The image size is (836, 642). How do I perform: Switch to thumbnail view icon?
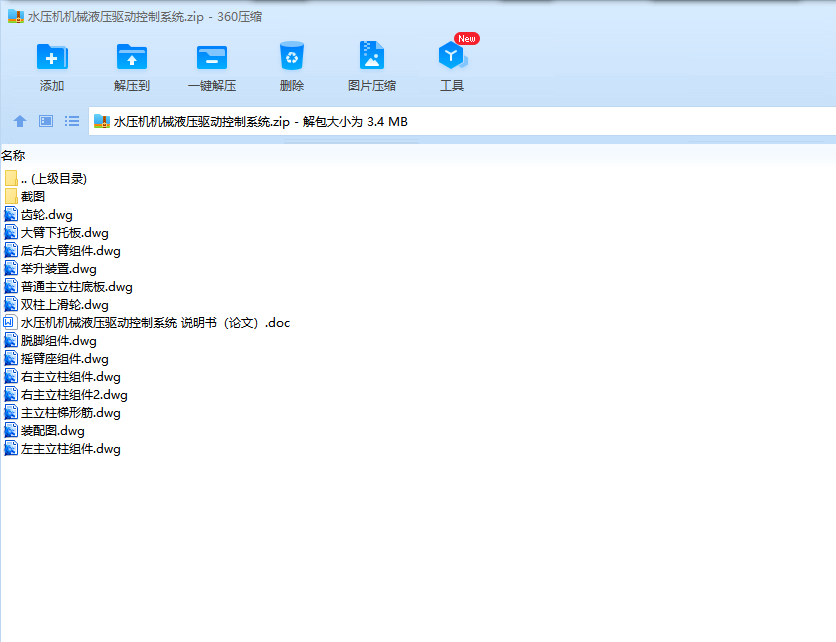point(46,122)
